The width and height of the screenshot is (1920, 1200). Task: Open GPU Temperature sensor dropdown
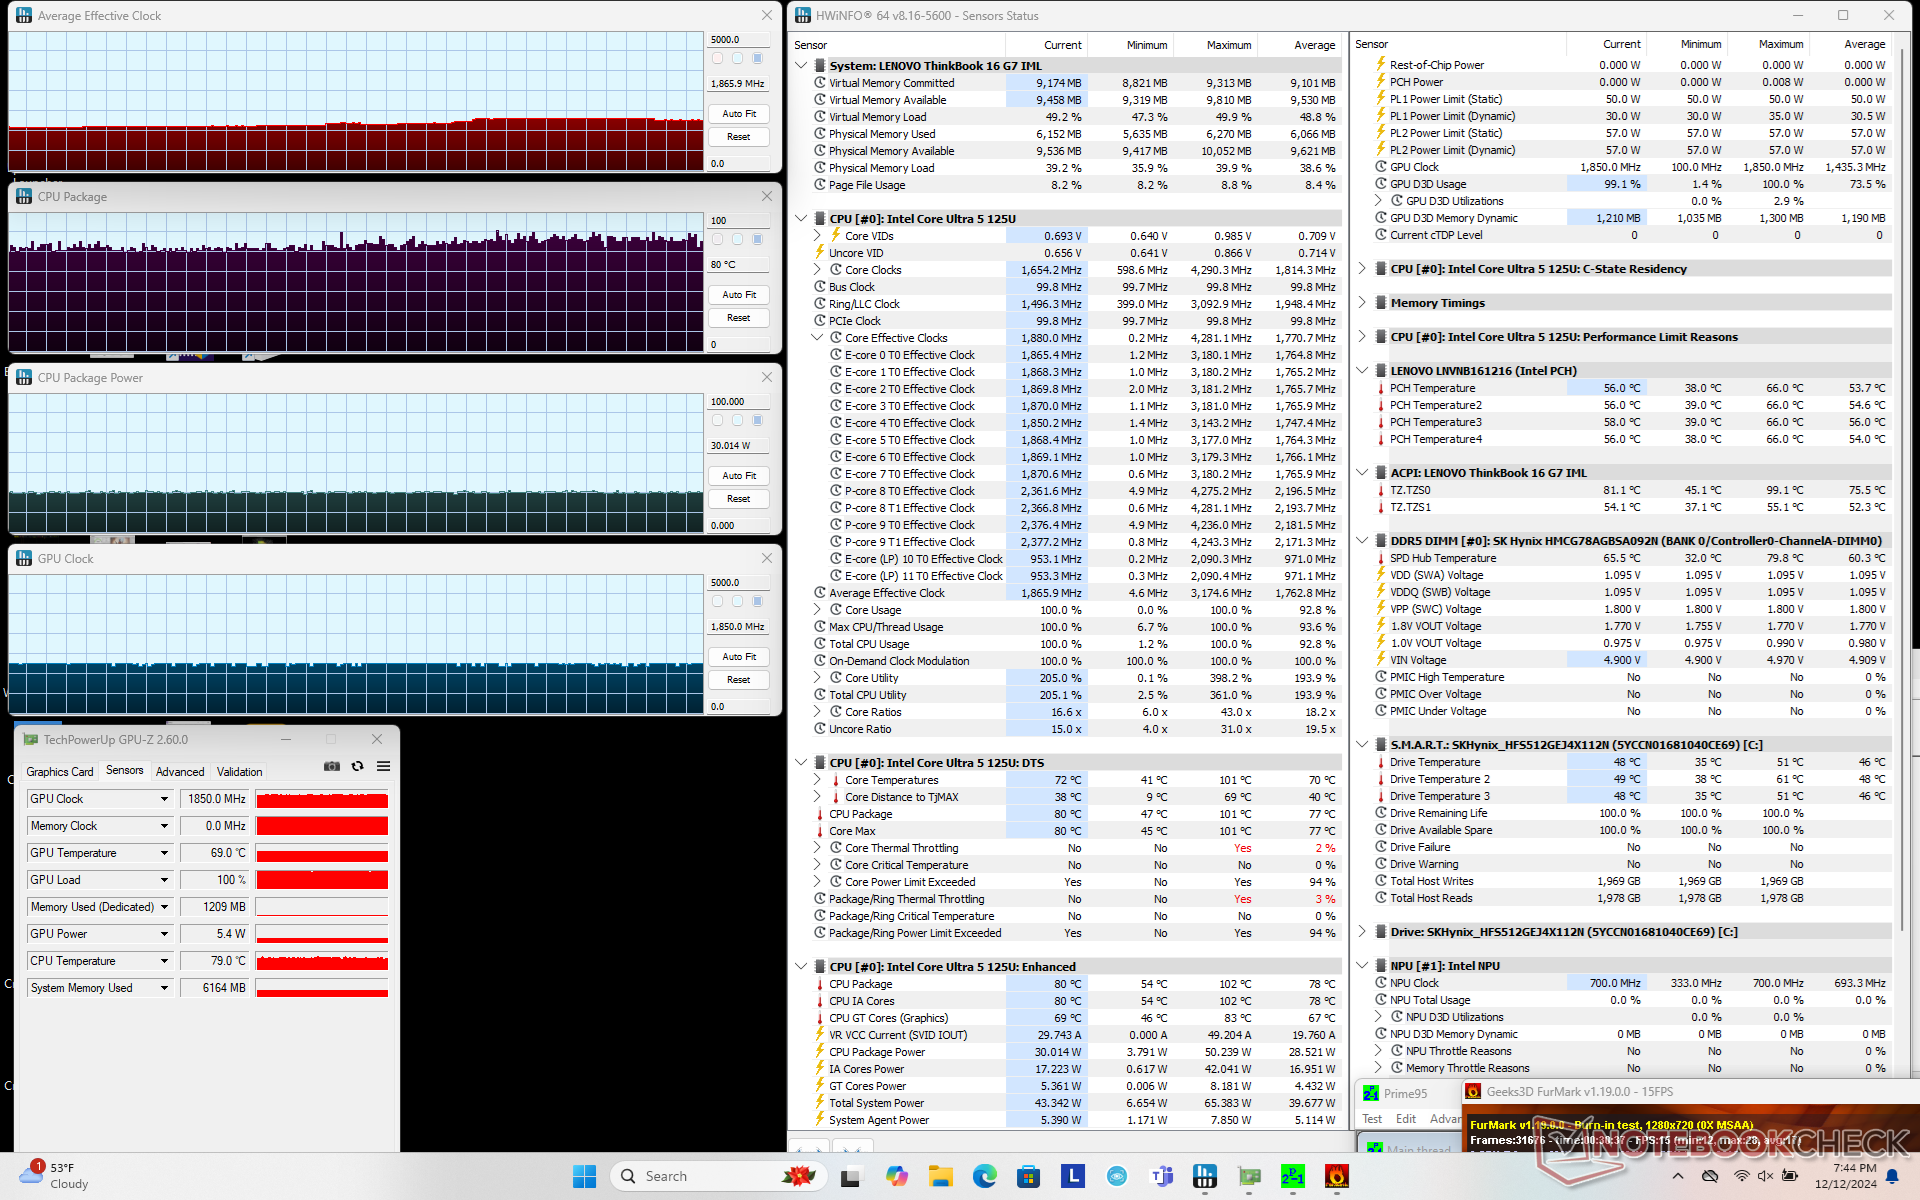(x=164, y=853)
